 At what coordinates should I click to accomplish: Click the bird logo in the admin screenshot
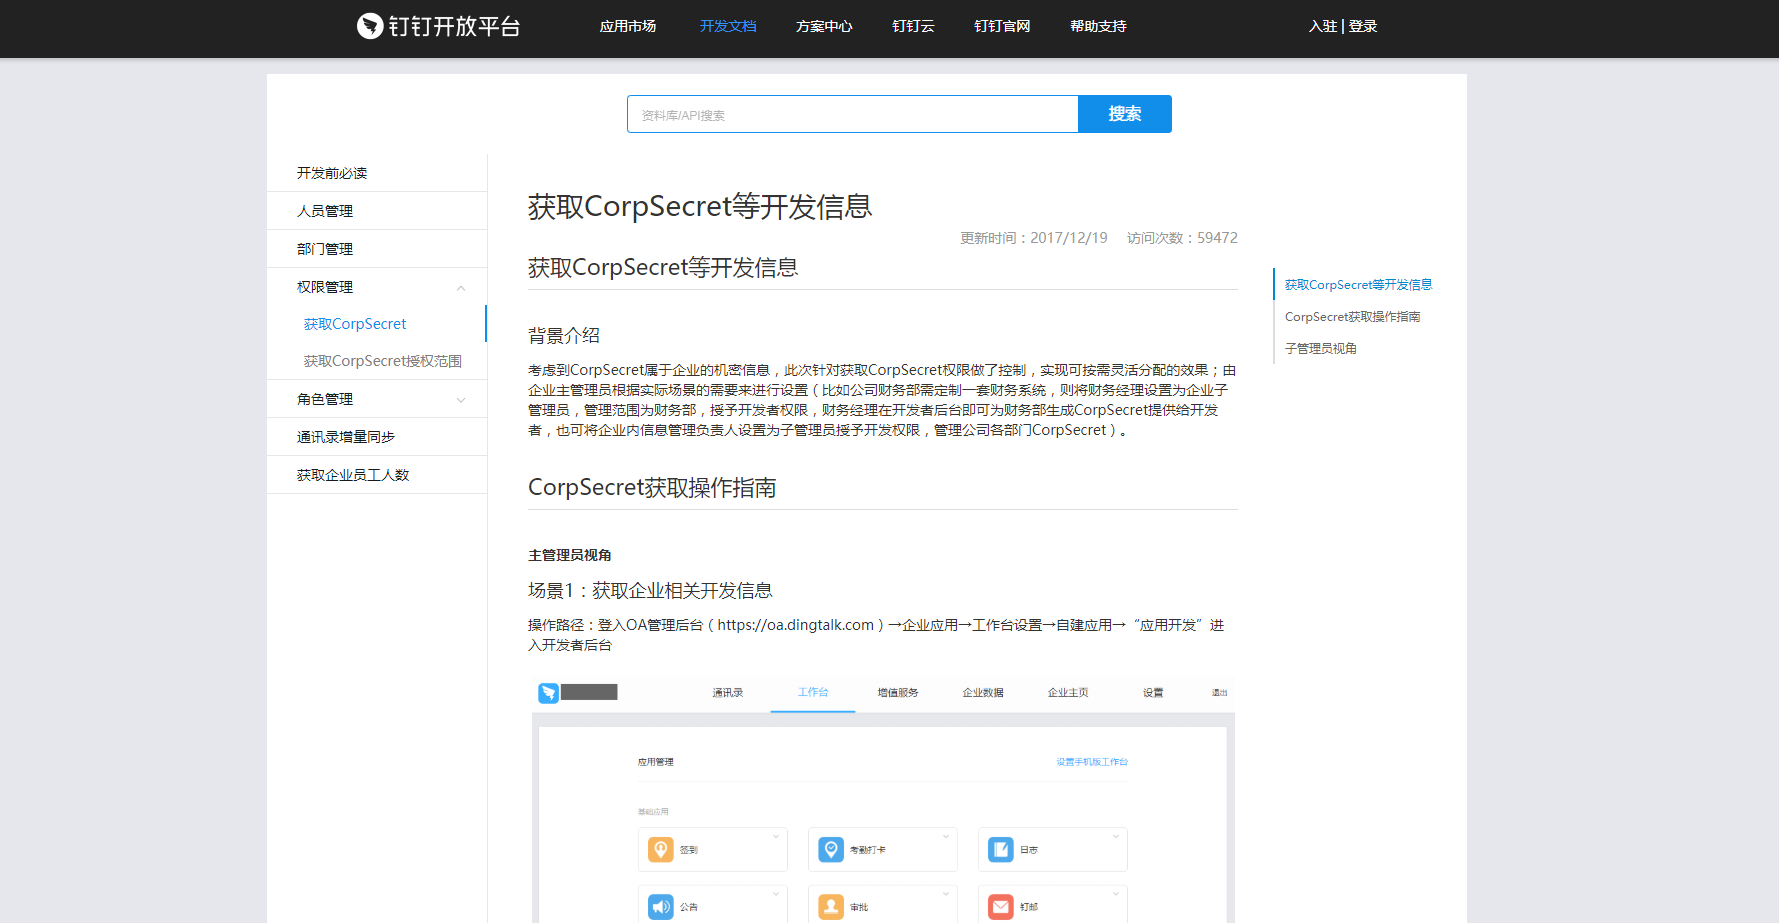tap(548, 692)
